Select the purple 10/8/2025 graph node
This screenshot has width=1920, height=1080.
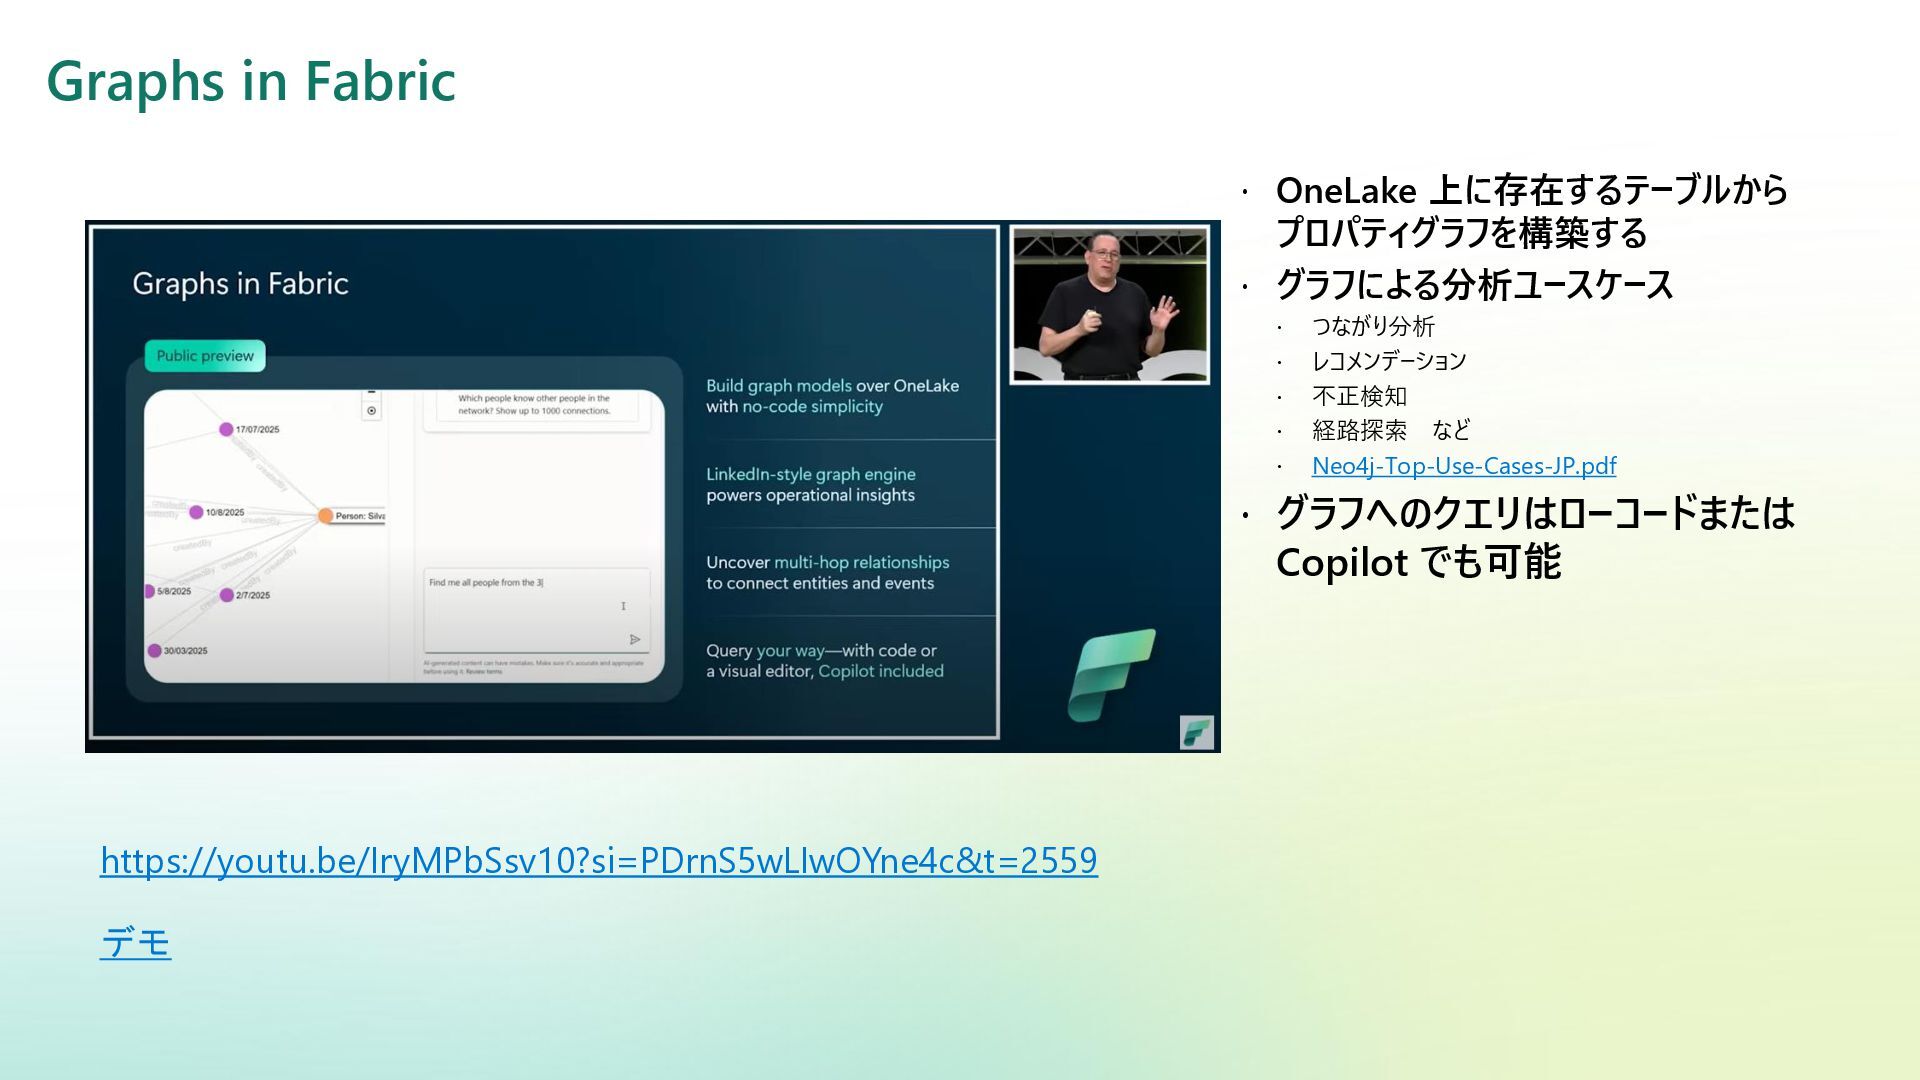(196, 512)
